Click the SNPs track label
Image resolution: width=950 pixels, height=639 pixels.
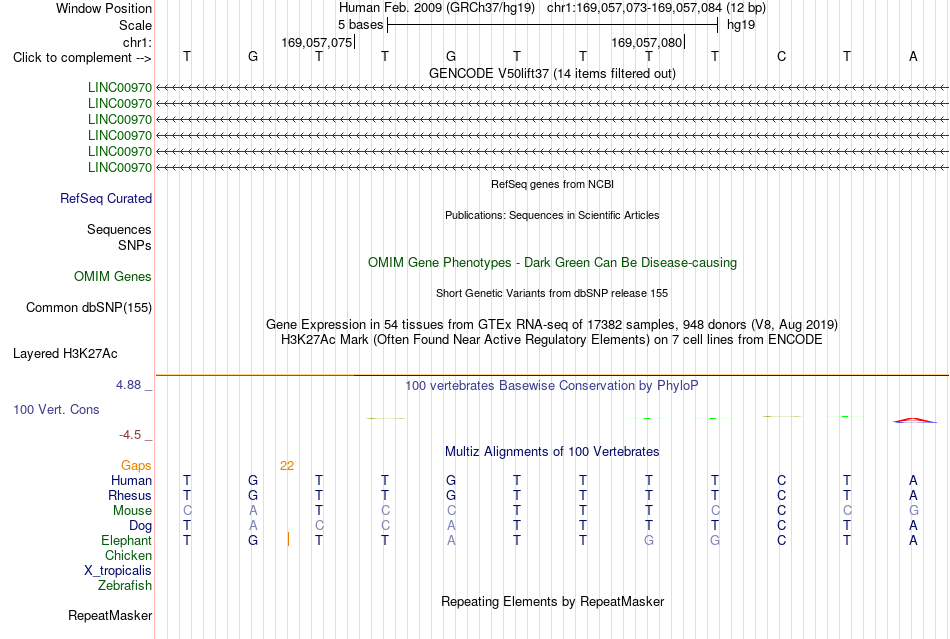[135, 245]
